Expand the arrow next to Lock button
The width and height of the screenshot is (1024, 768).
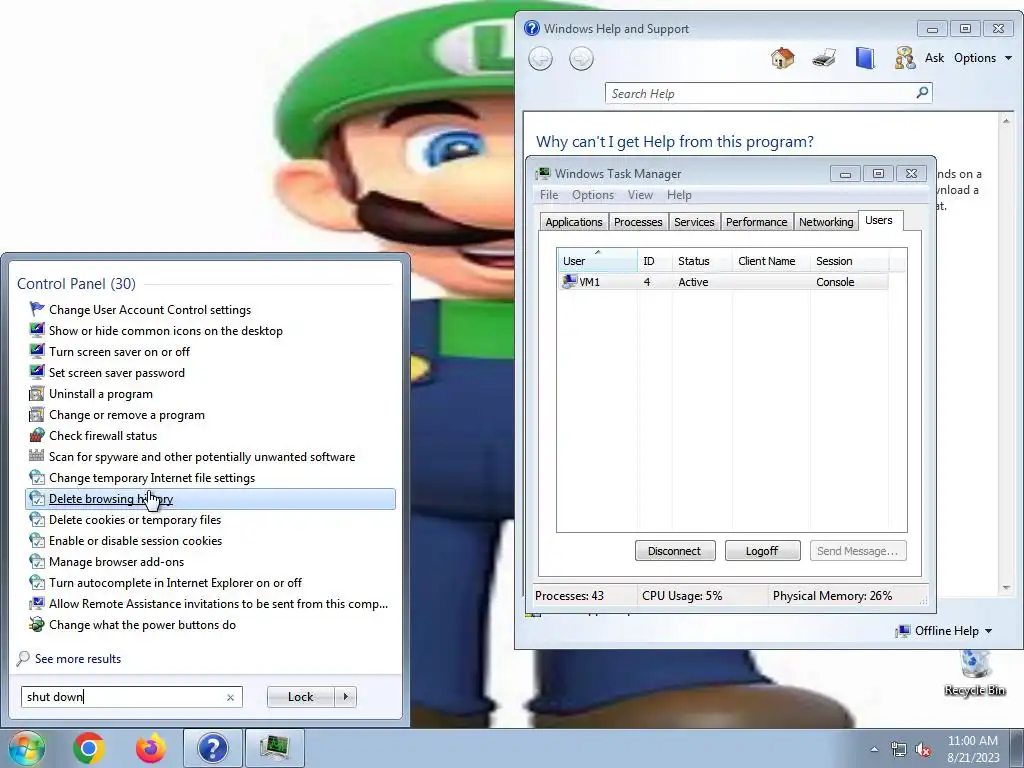345,697
